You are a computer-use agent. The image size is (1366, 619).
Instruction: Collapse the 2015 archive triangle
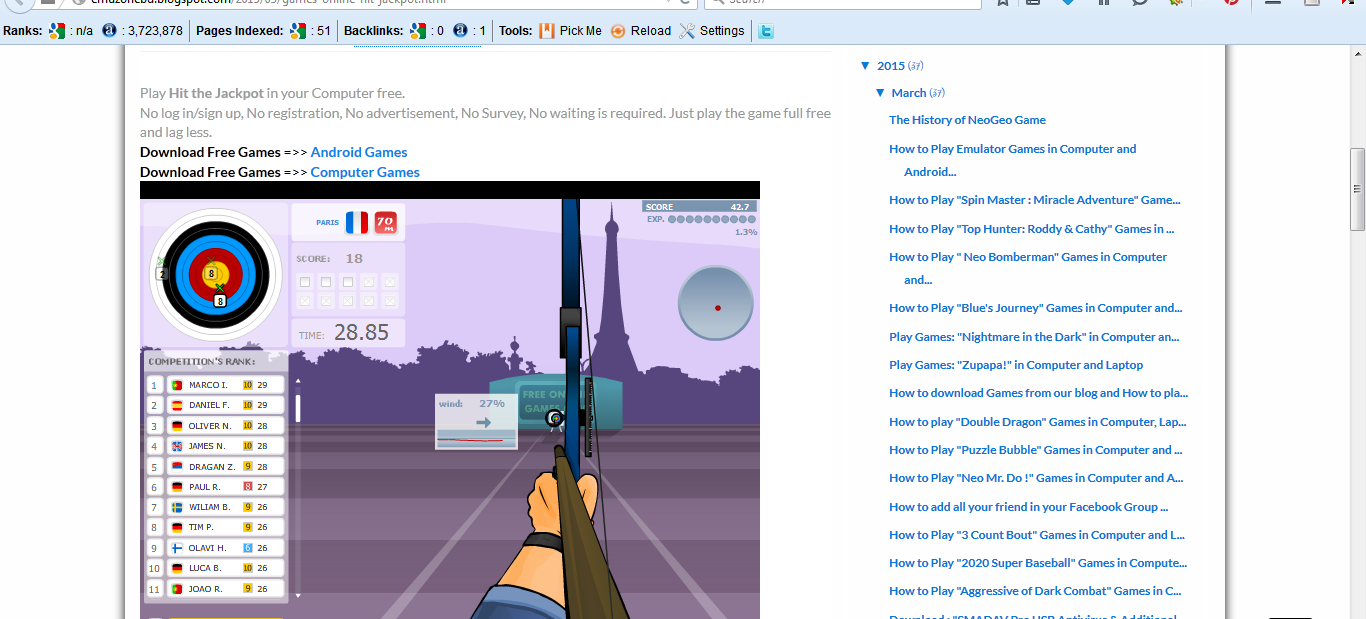pyautogui.click(x=865, y=66)
